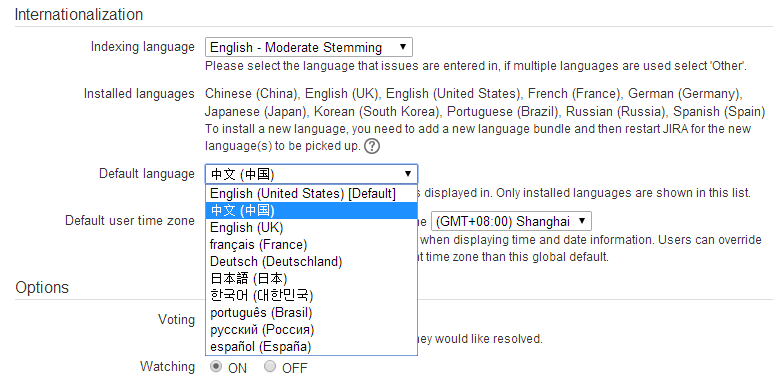This screenshot has height=381, width=779.
Task: Click the Options section heading
Action: [x=42, y=287]
